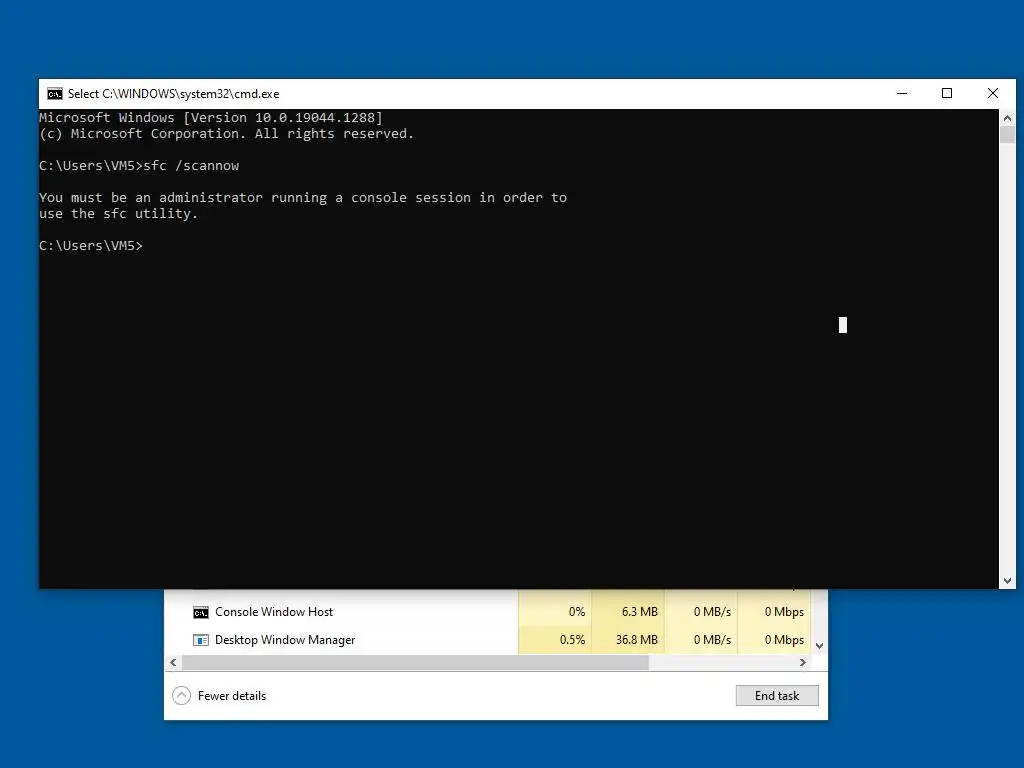Click the Desktop Window Manager icon
1024x768 pixels.
200,640
